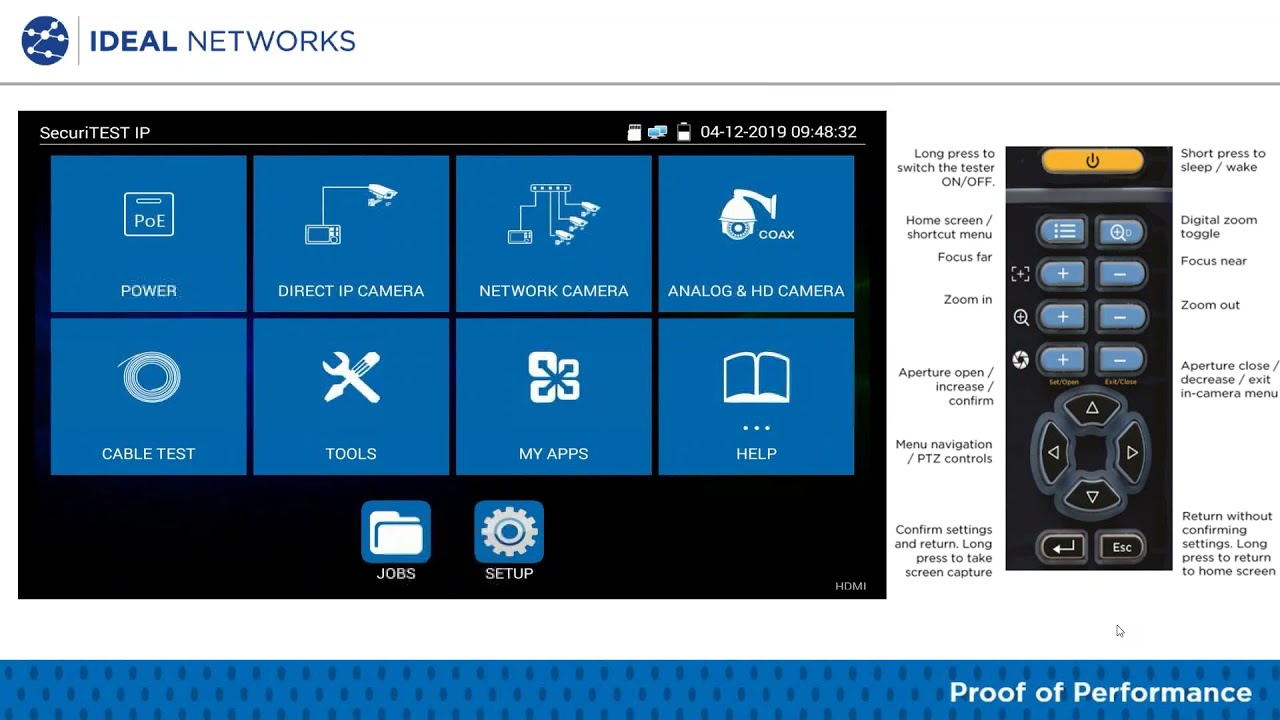Screen dimensions: 1280x720
Task: Click the 'Aperture close / decrease' description
Action: (1230, 380)
